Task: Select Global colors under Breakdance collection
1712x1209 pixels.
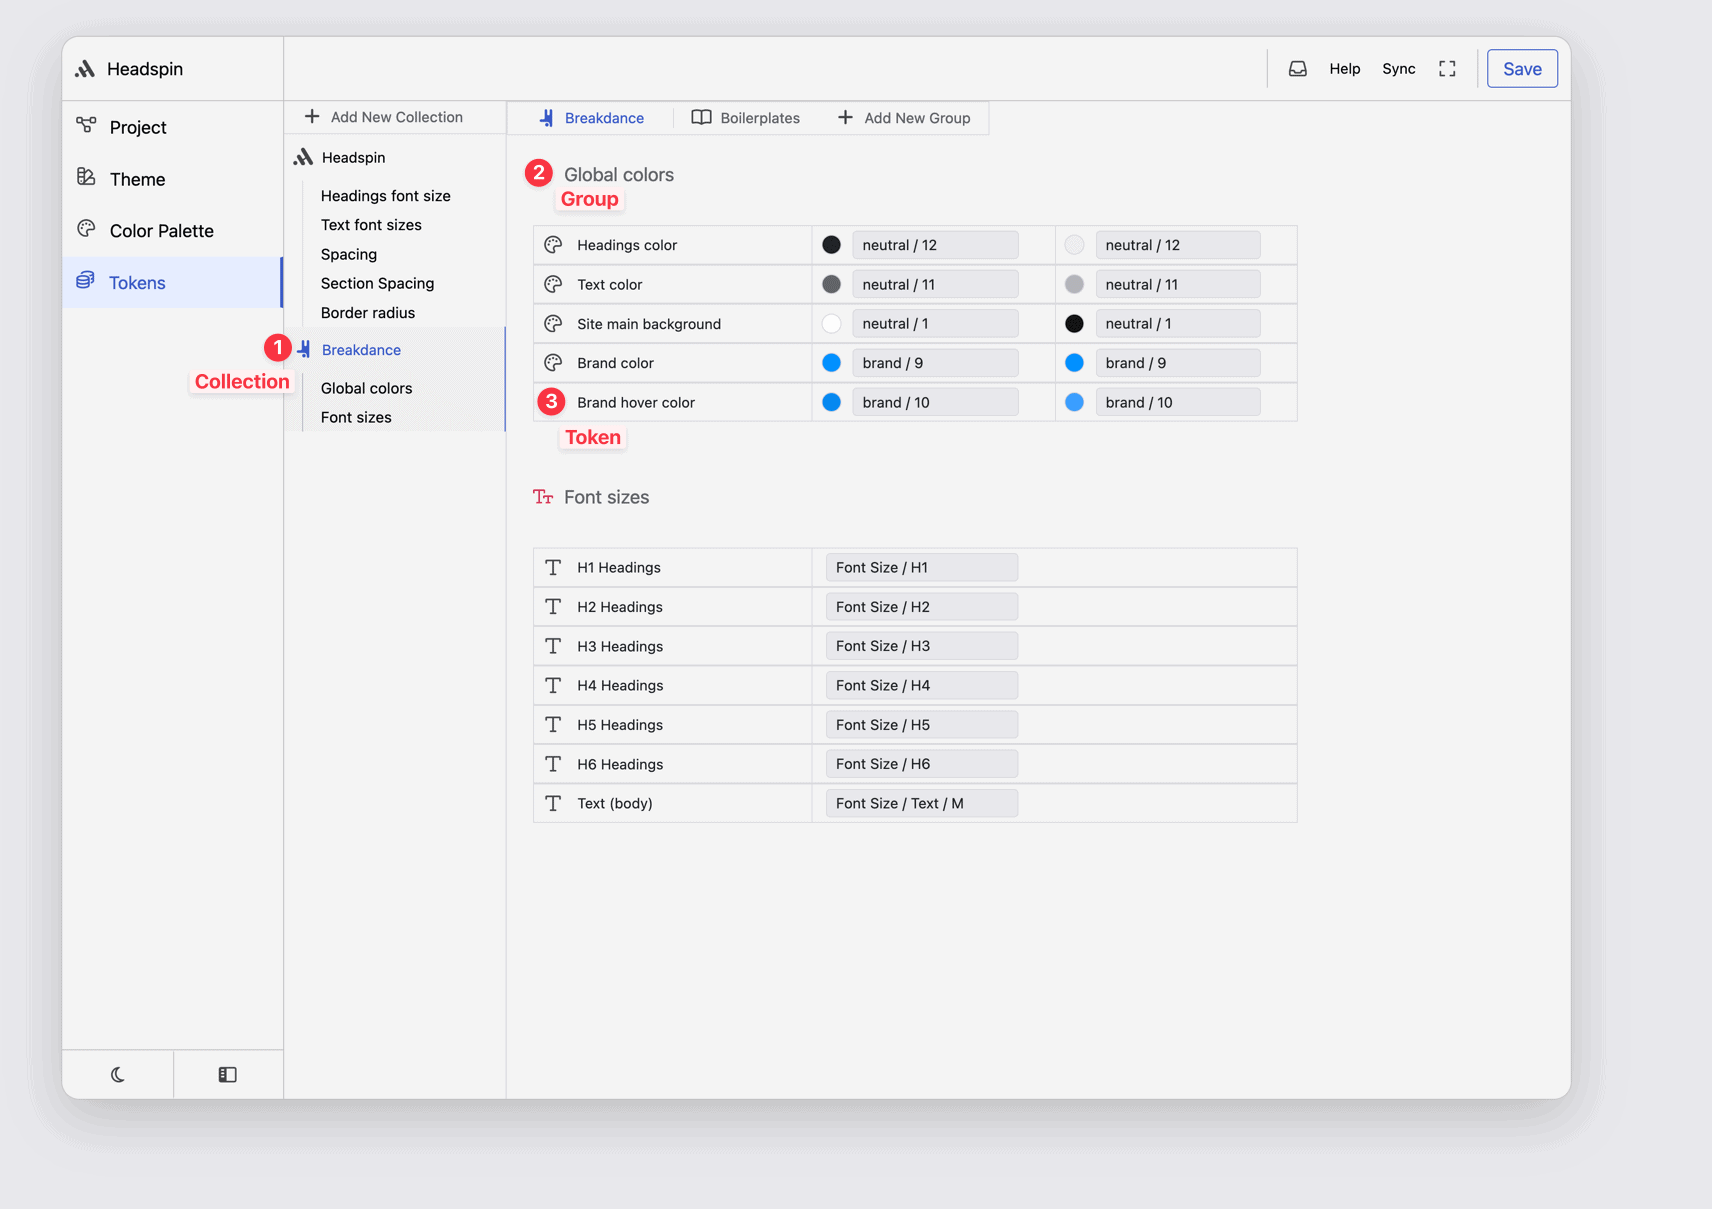Action: click(x=366, y=388)
